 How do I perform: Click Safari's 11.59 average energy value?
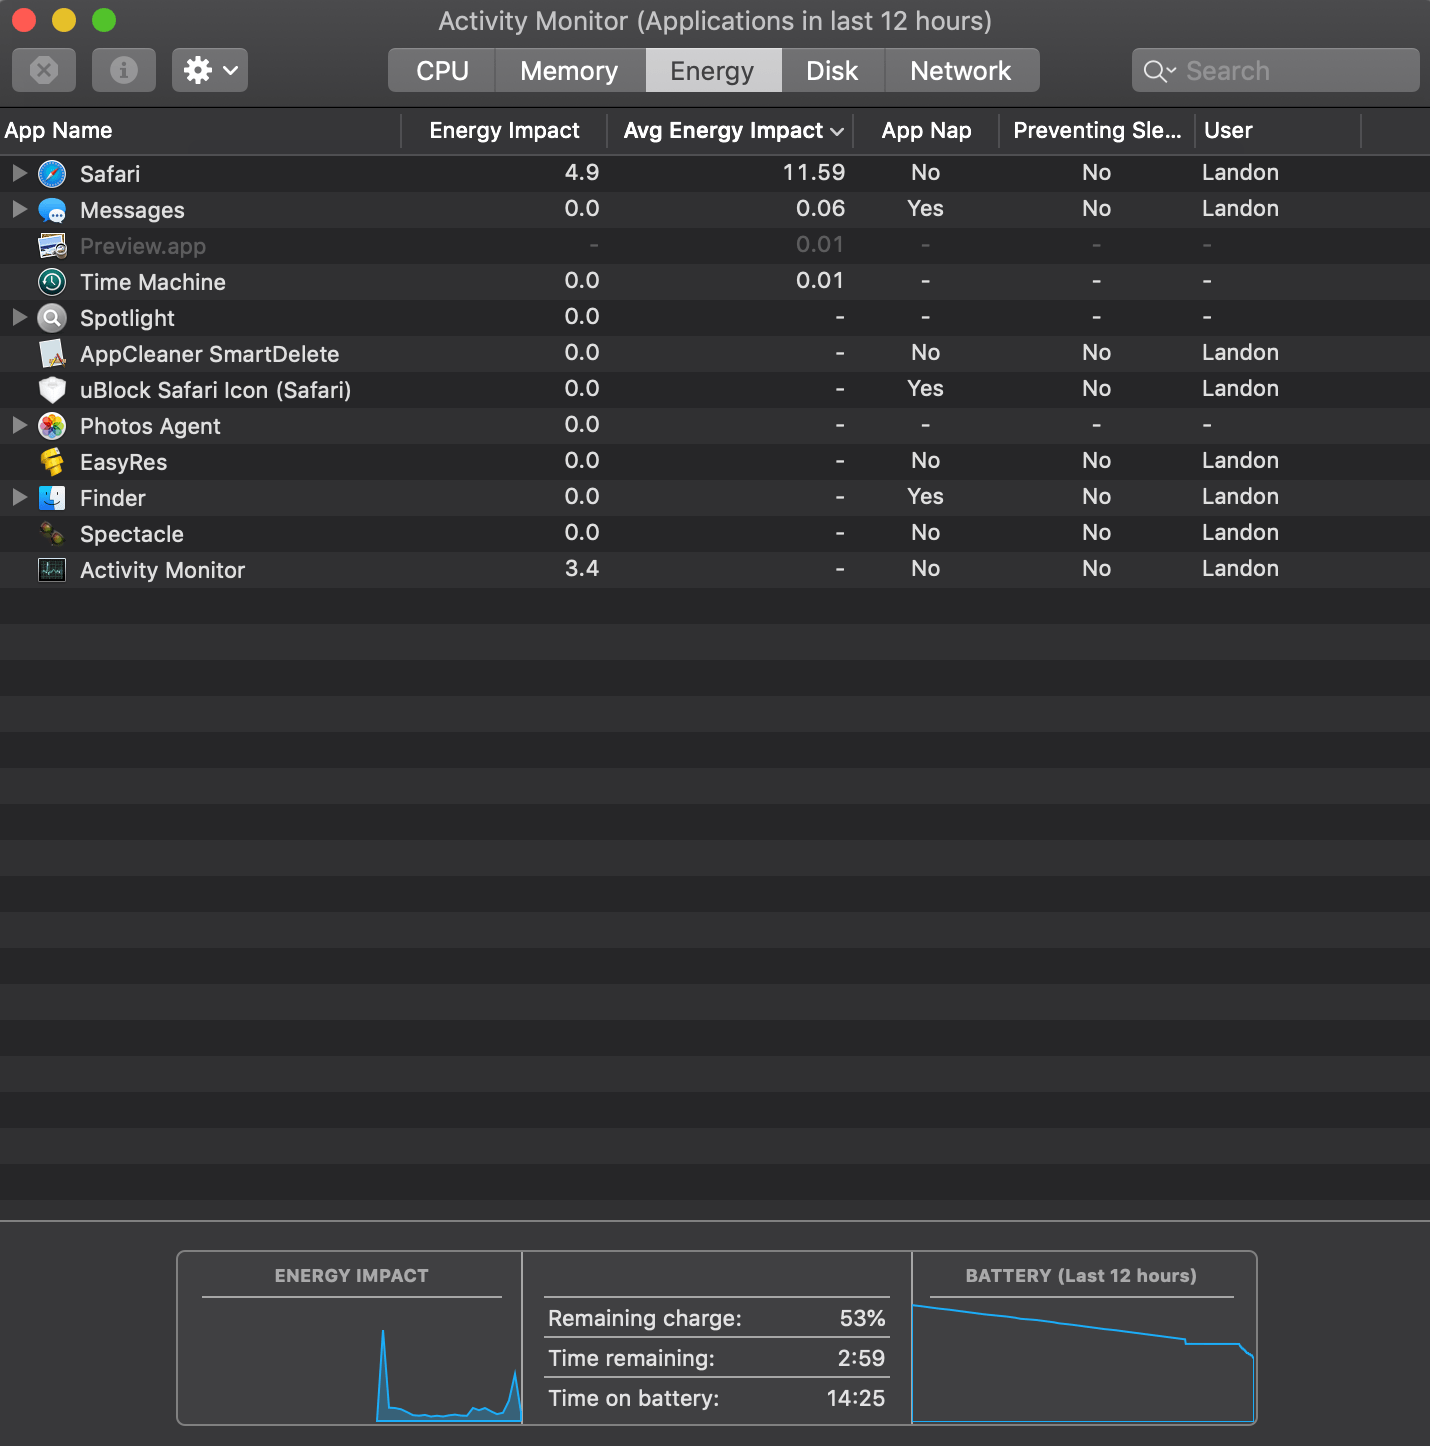pos(814,172)
